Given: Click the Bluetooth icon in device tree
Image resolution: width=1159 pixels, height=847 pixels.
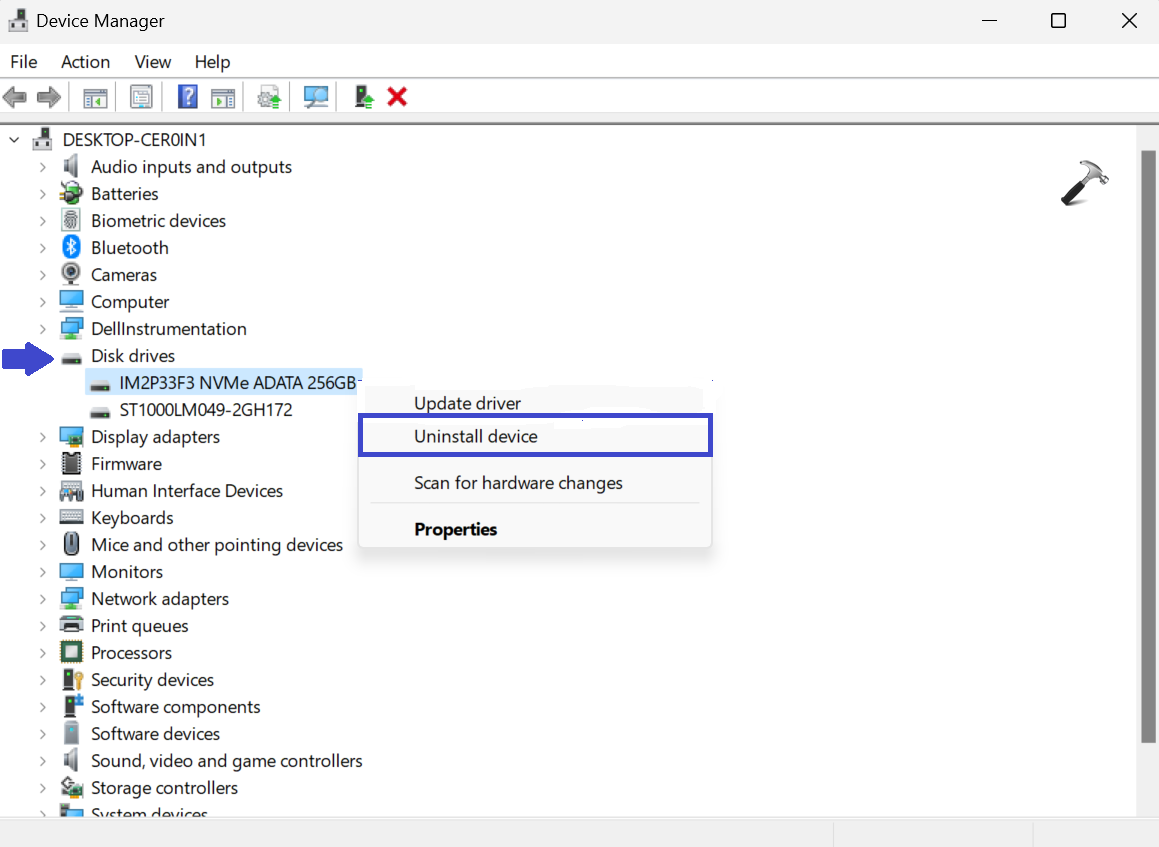Looking at the screenshot, I should click(71, 248).
